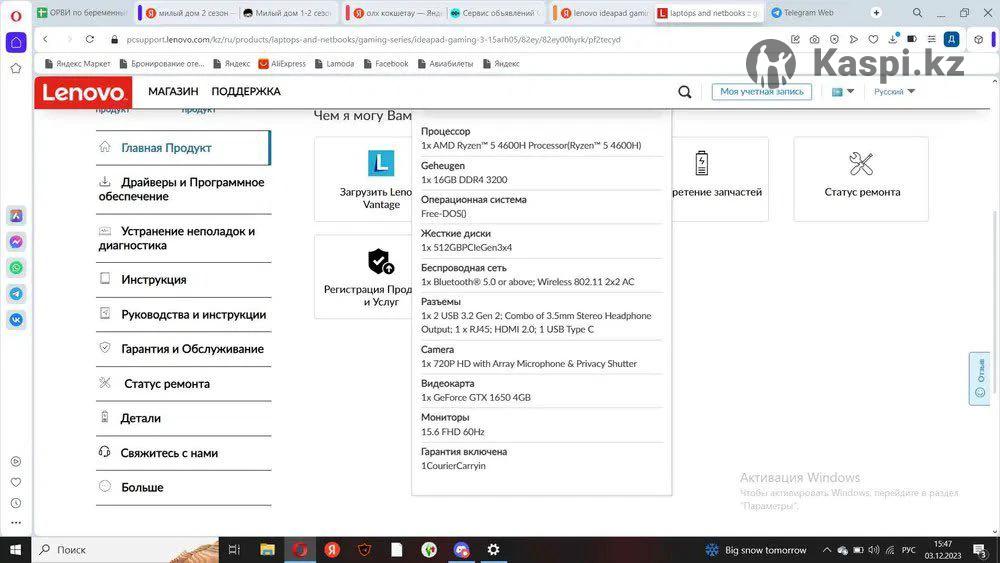1000x563 pixels.
Task: Switch to Сервис объявлений tab
Action: pyautogui.click(x=496, y=13)
